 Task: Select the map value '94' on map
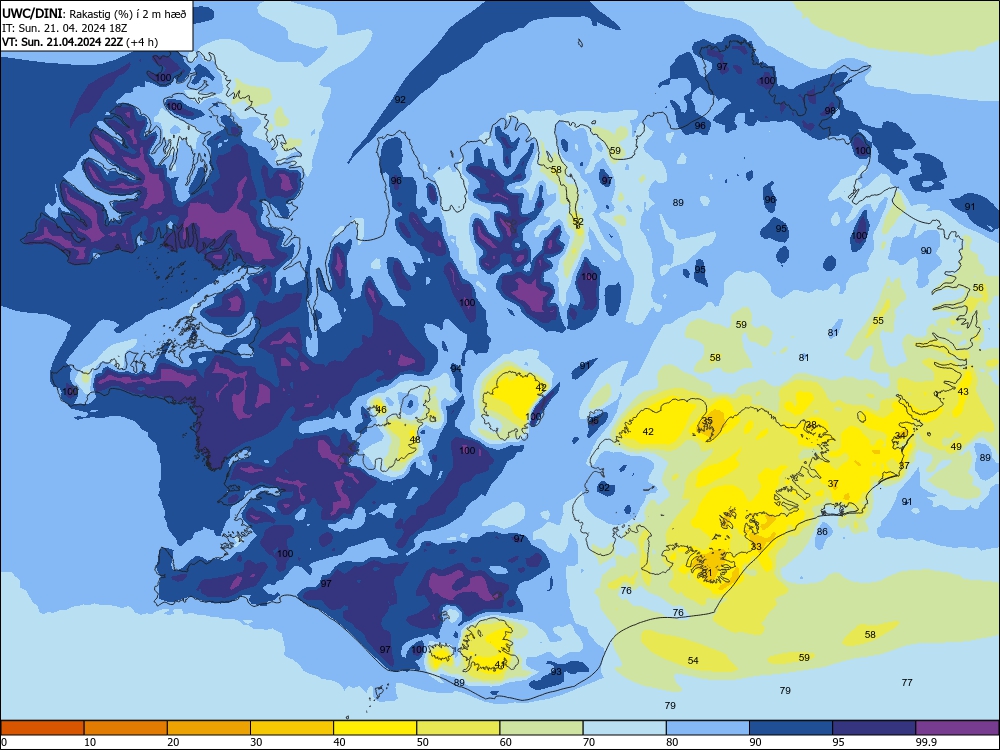coord(456,368)
